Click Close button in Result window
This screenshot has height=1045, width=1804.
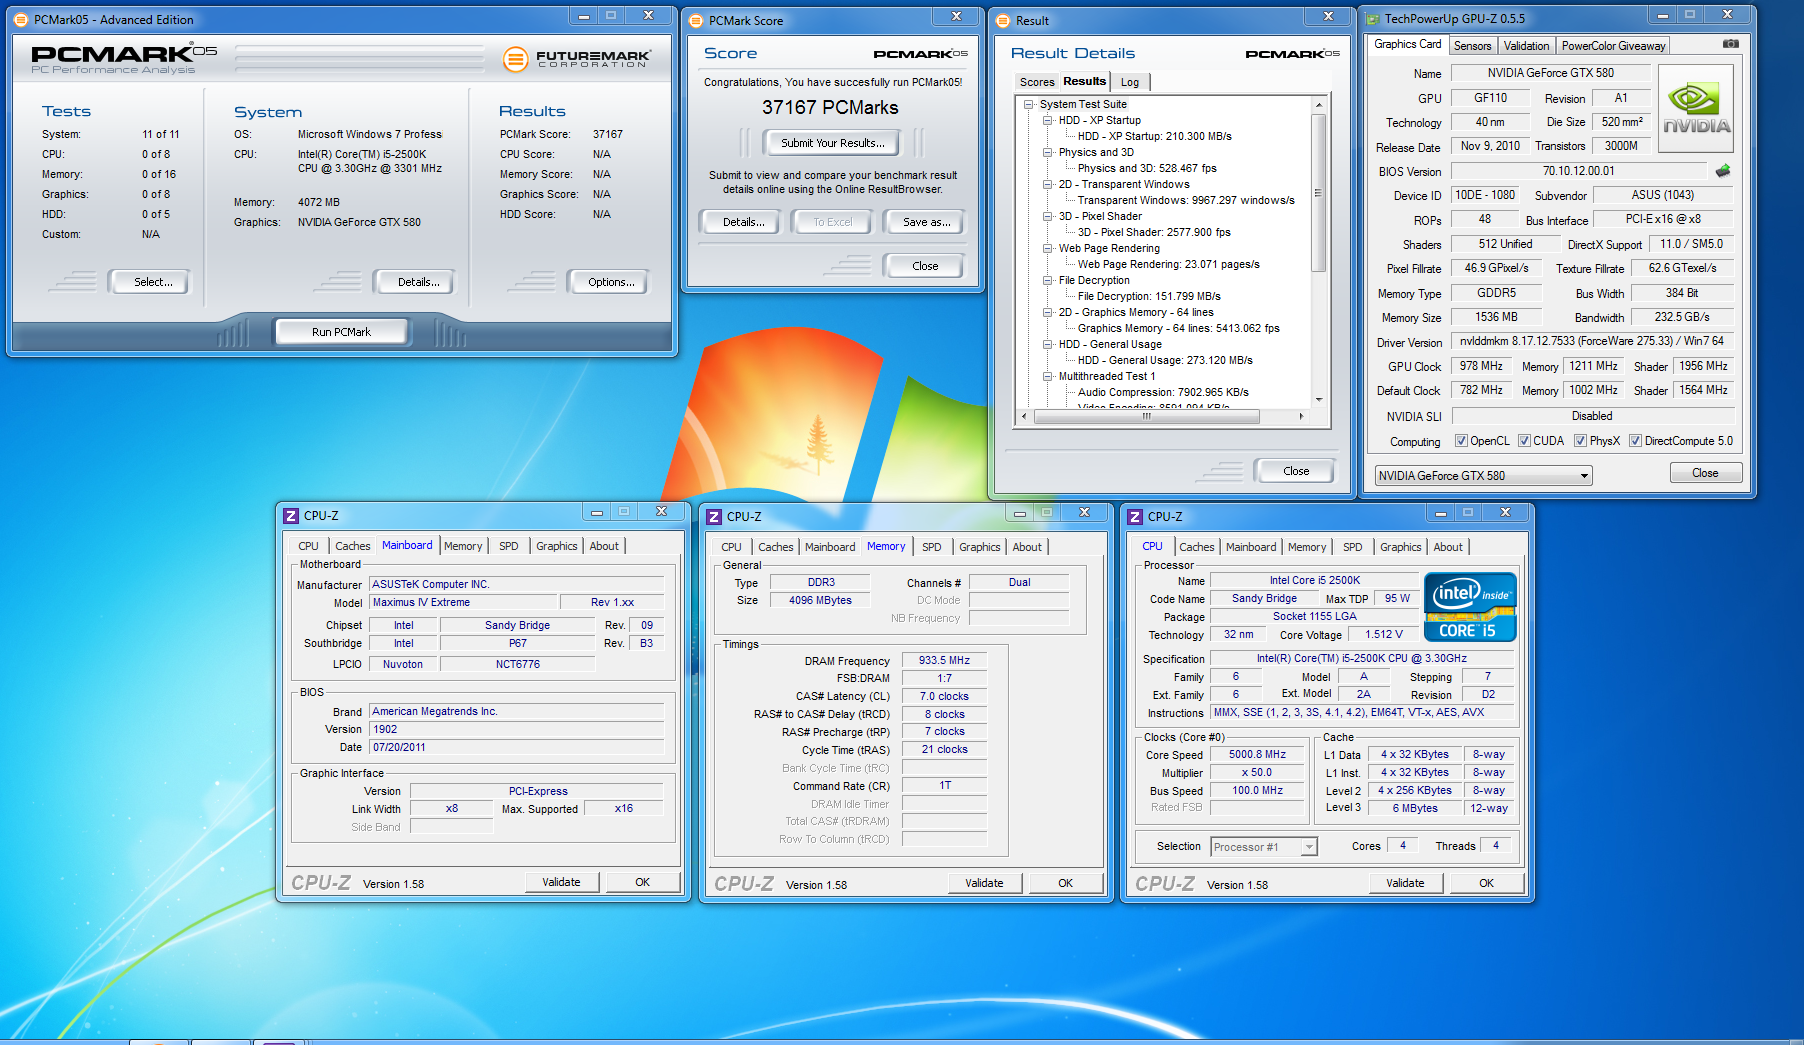[x=1296, y=471]
